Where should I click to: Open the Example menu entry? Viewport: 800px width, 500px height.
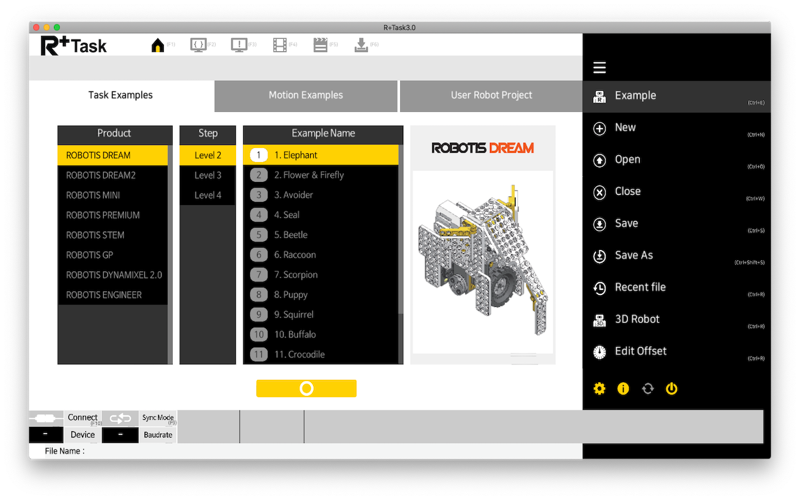click(677, 96)
